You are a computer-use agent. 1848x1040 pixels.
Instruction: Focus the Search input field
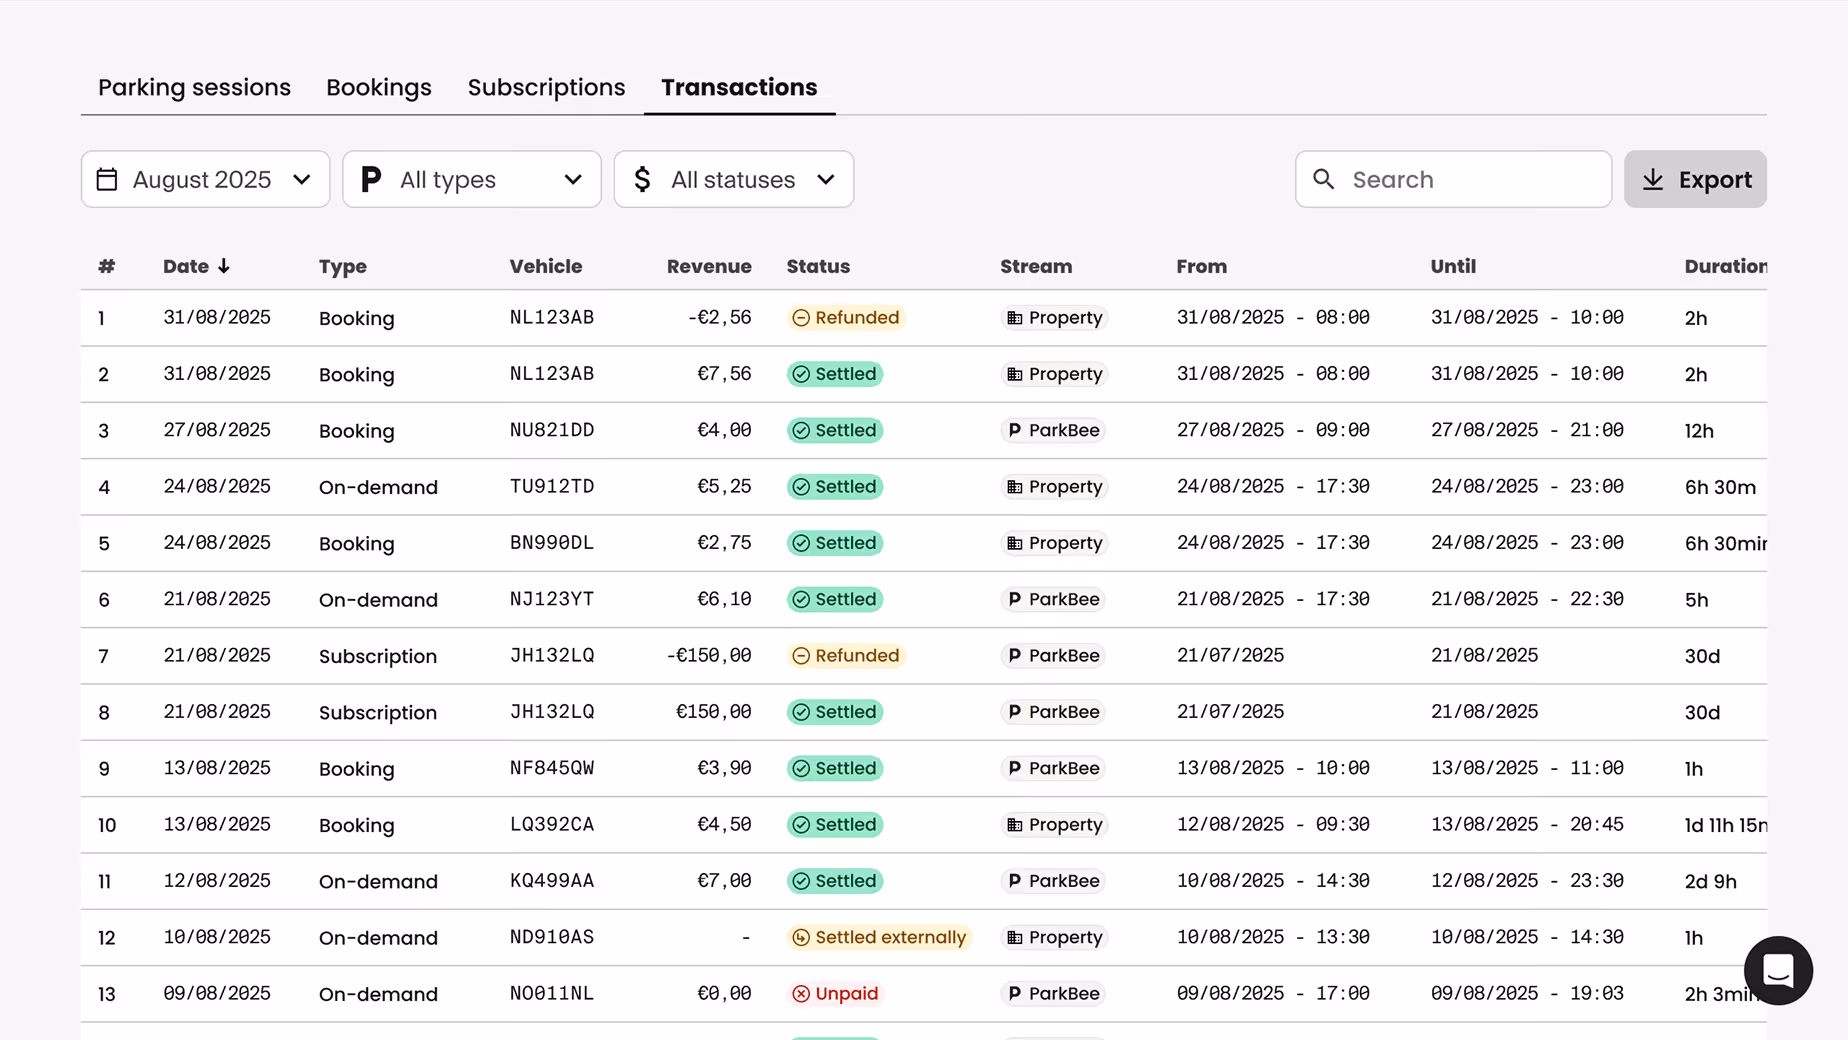click(1453, 179)
